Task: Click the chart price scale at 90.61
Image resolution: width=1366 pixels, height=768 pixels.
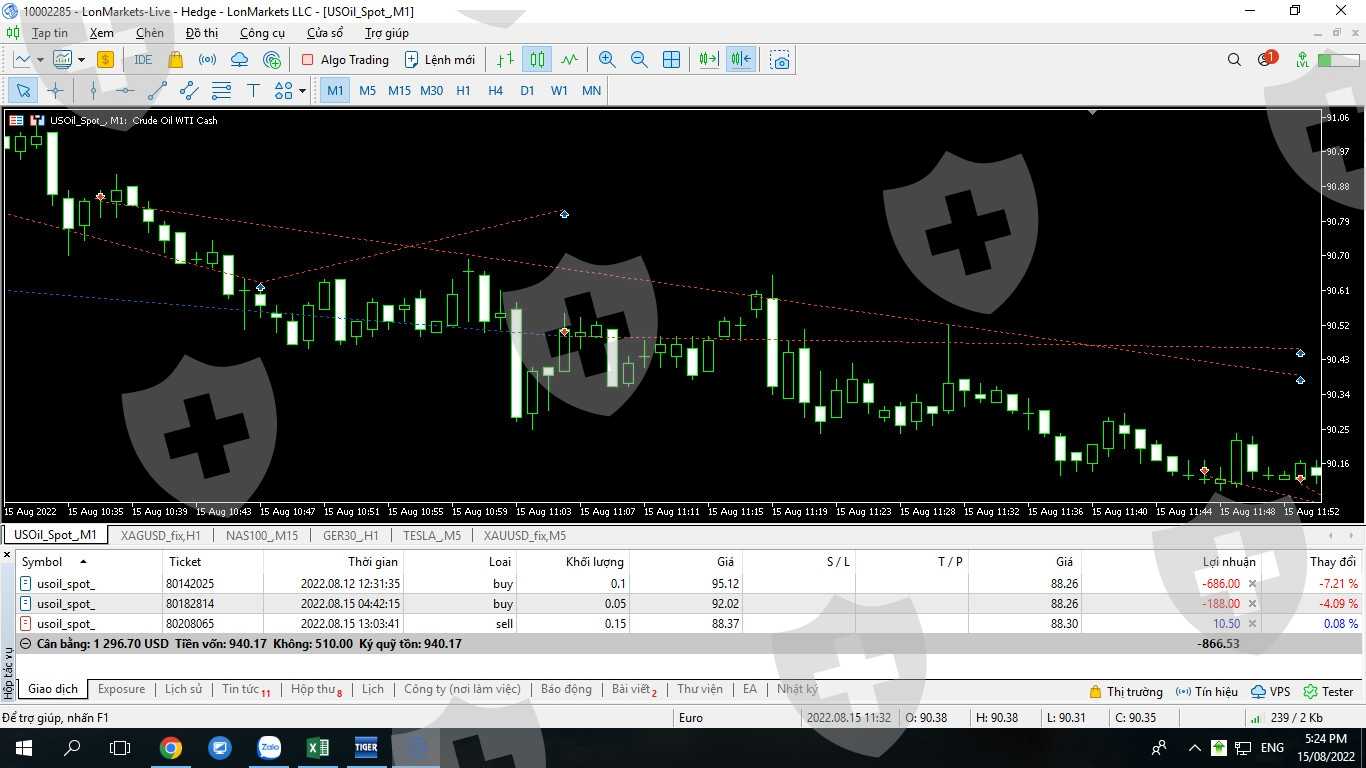Action: pos(1337,290)
